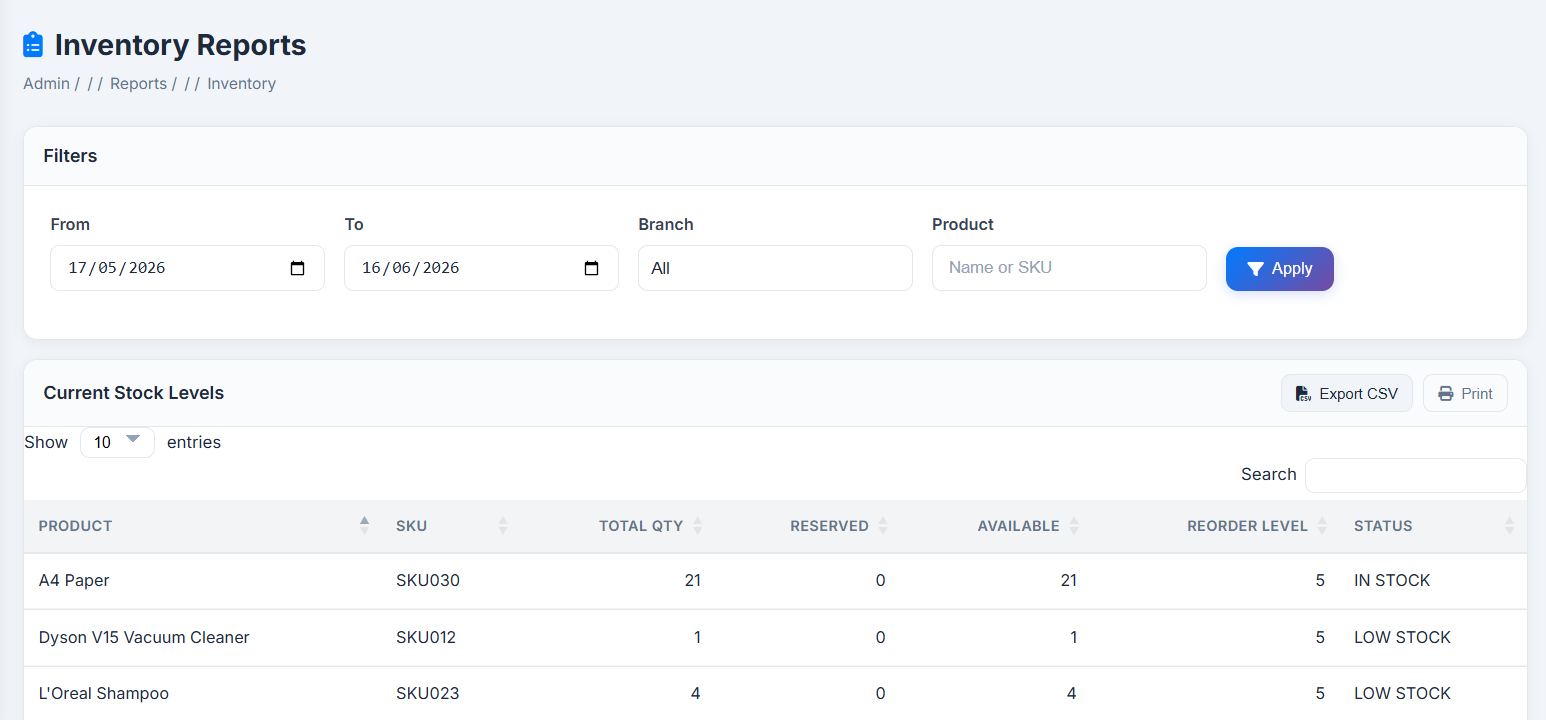Sort by Available column sort arrows
This screenshot has height=720, width=1546.
tap(1074, 526)
